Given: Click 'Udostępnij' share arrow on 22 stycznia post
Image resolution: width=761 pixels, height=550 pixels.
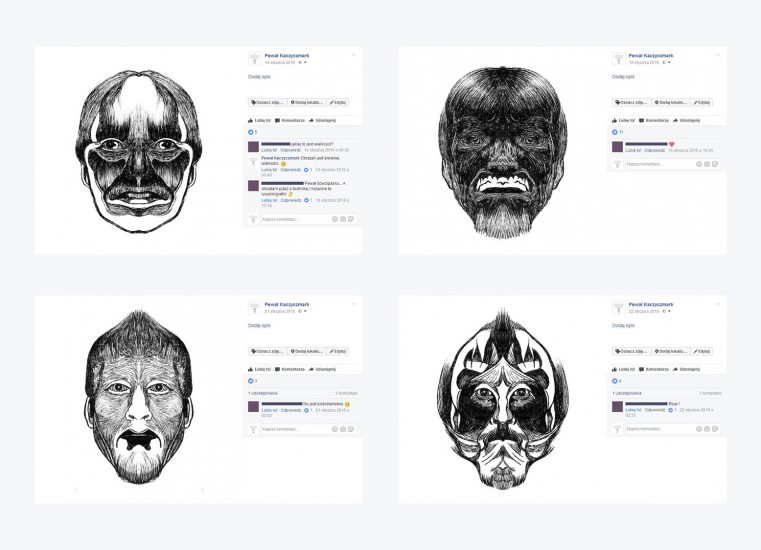Looking at the screenshot, I should tap(686, 369).
